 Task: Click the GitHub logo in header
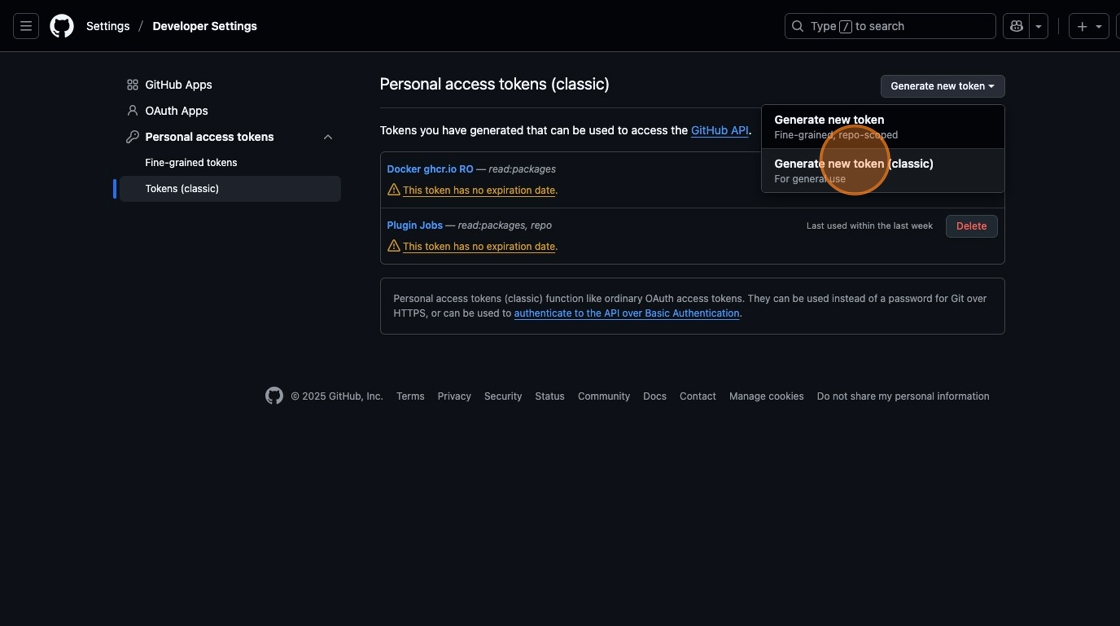pos(62,26)
